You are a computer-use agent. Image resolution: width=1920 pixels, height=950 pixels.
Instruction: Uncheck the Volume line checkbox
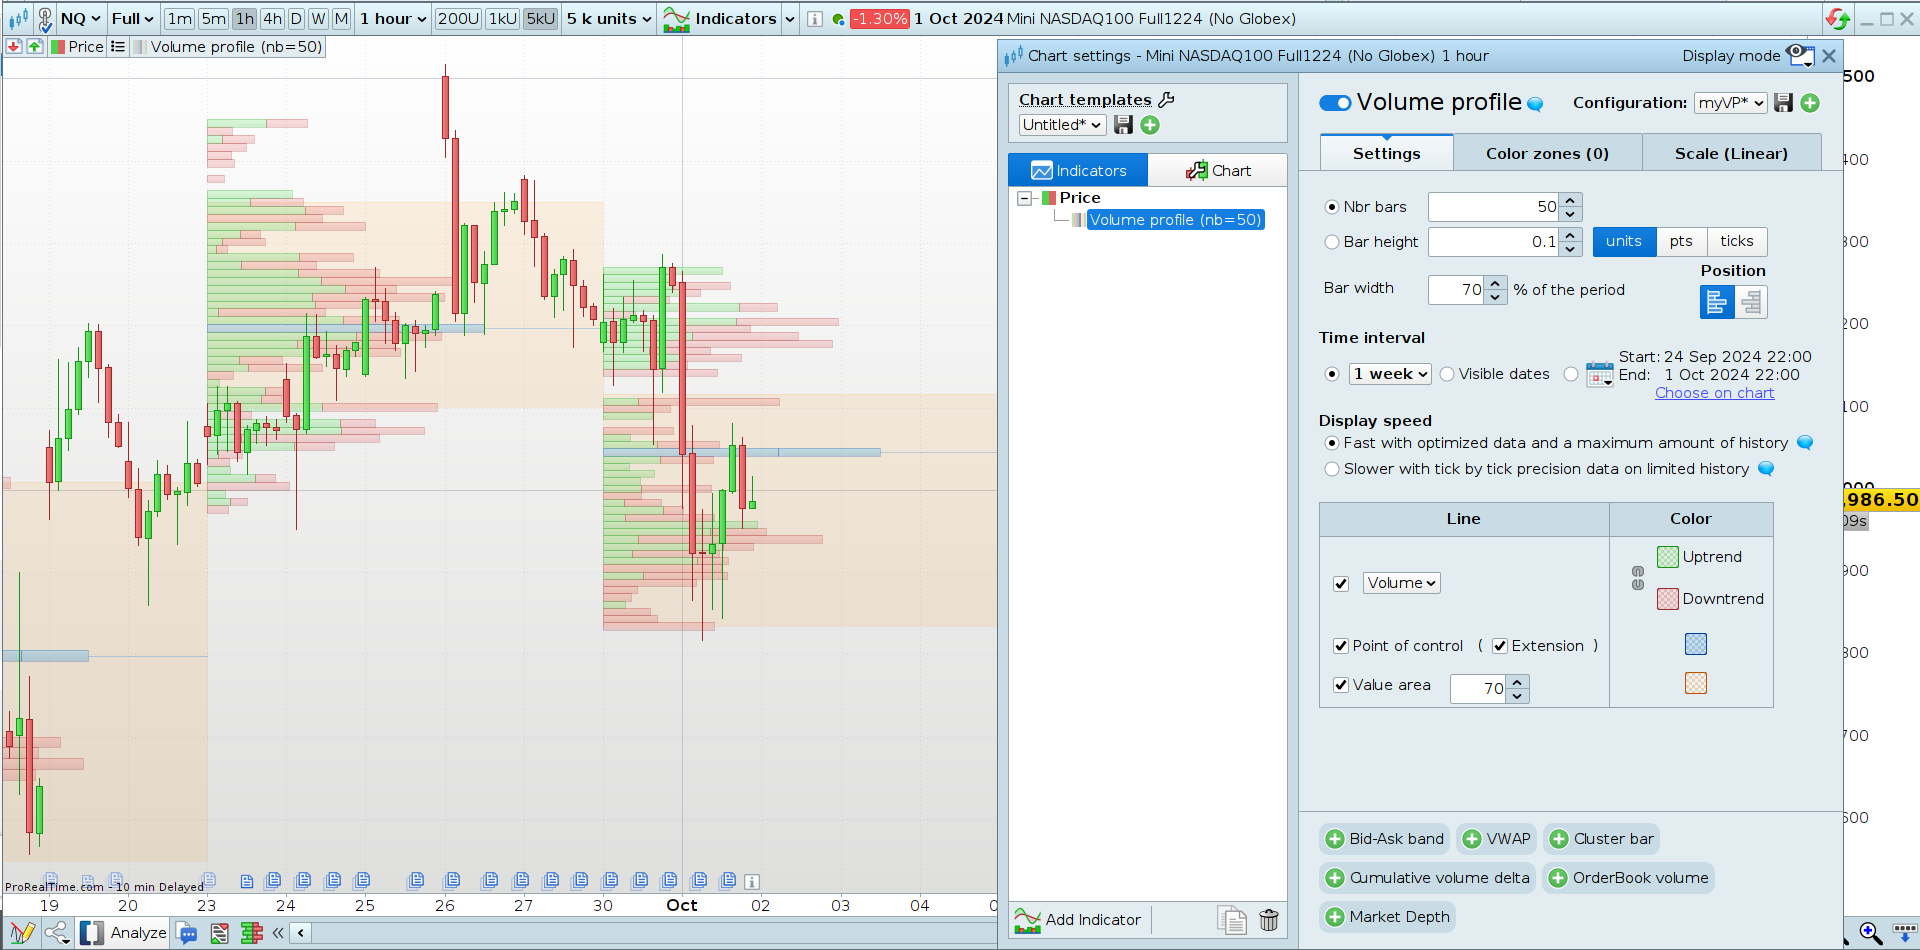coord(1341,583)
